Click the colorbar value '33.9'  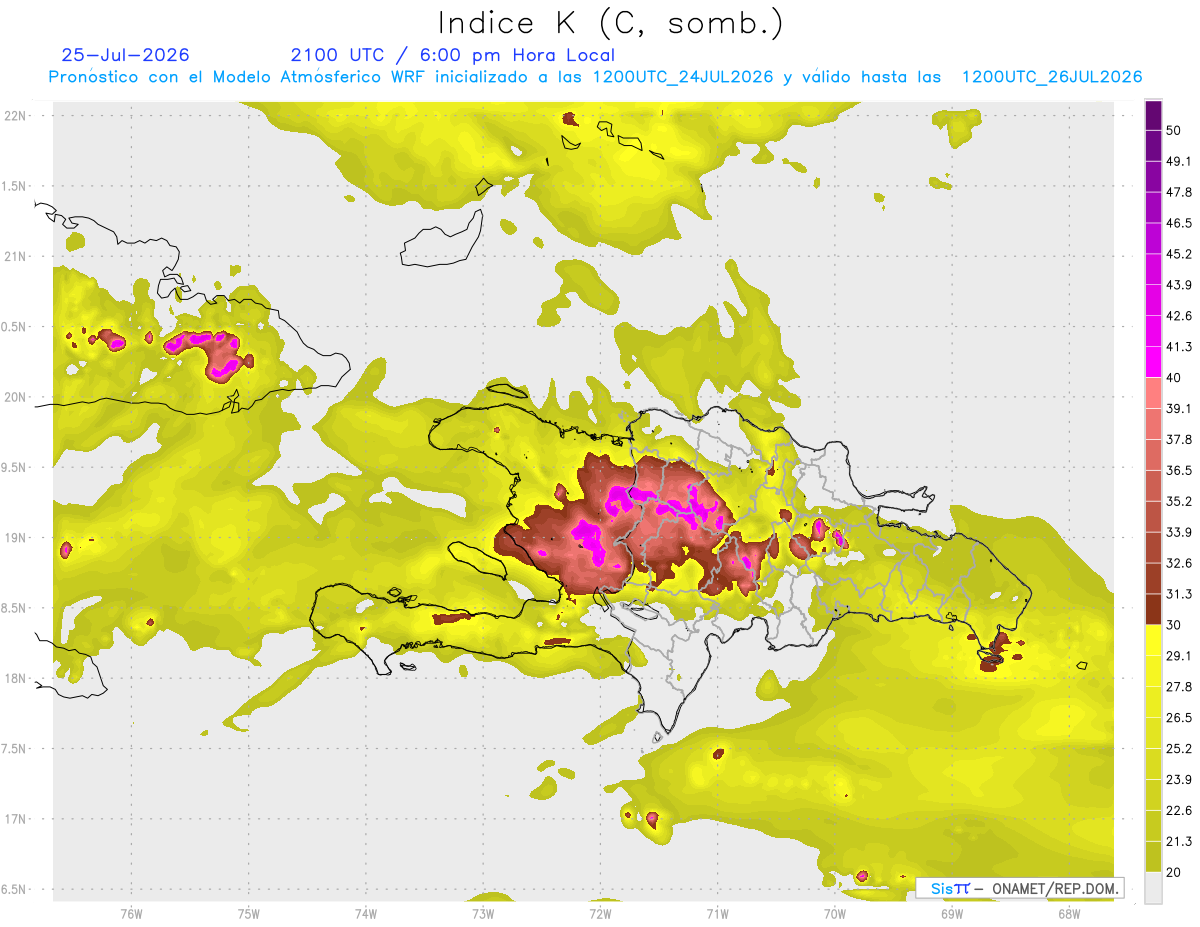tap(1179, 532)
